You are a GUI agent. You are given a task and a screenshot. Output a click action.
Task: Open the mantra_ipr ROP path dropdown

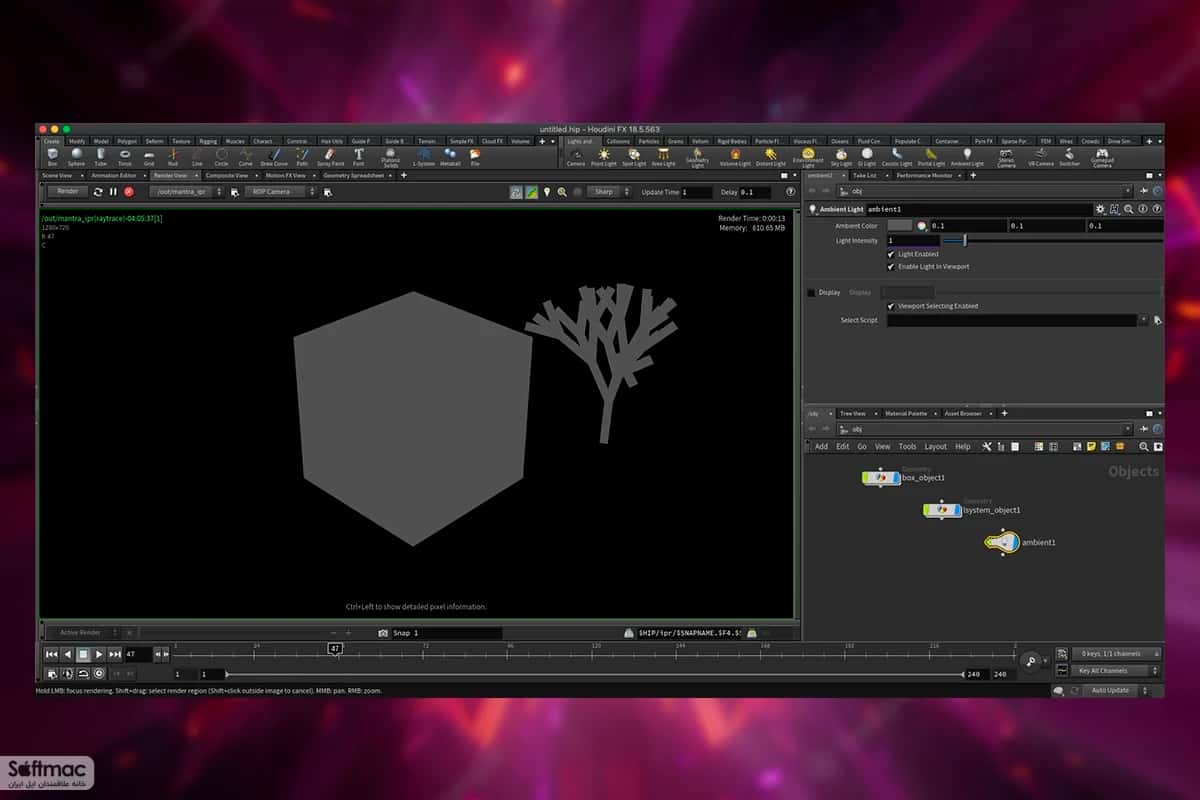[187, 191]
